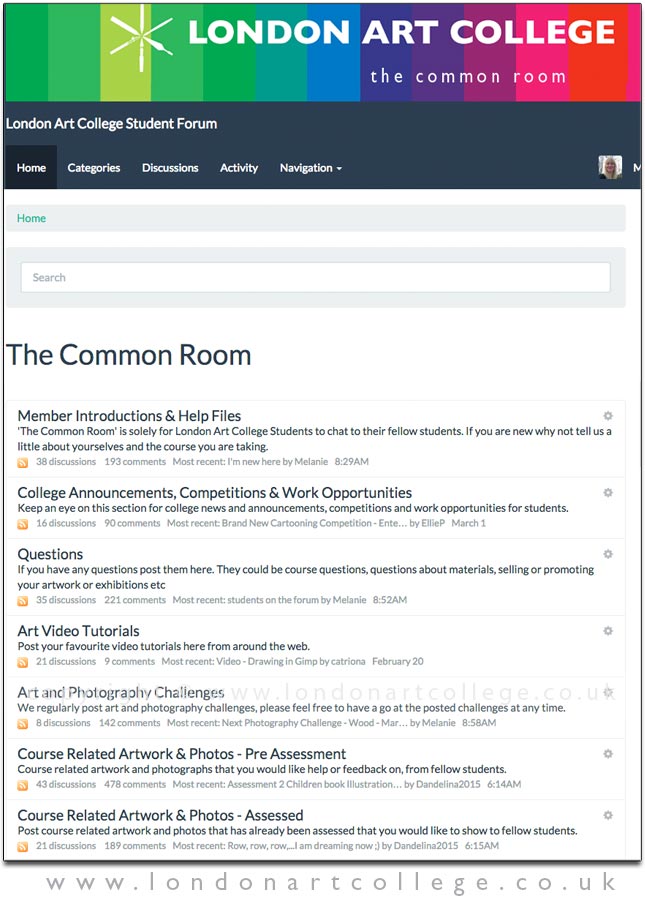Open options gear for Pre Assessment category
Viewport: 645px width, 902px height.
coord(608,754)
